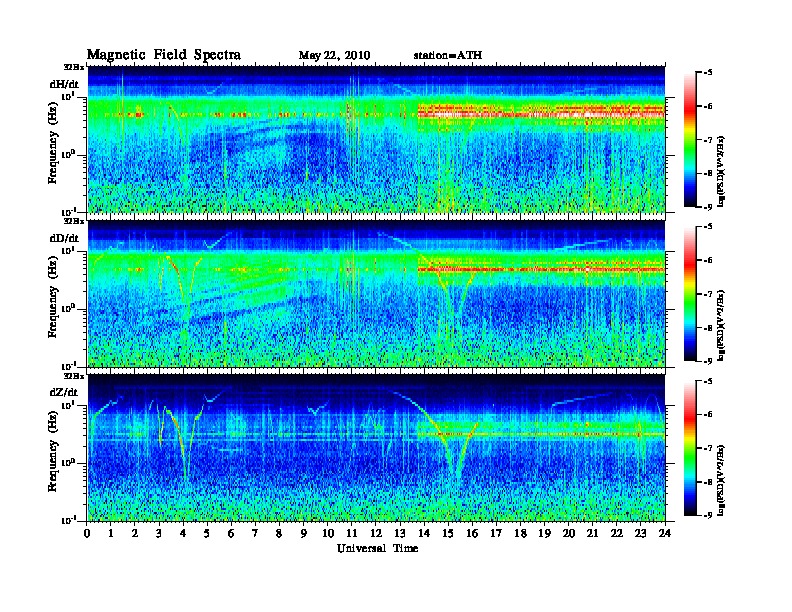Click hour tick label "16" on time axis

point(472,533)
